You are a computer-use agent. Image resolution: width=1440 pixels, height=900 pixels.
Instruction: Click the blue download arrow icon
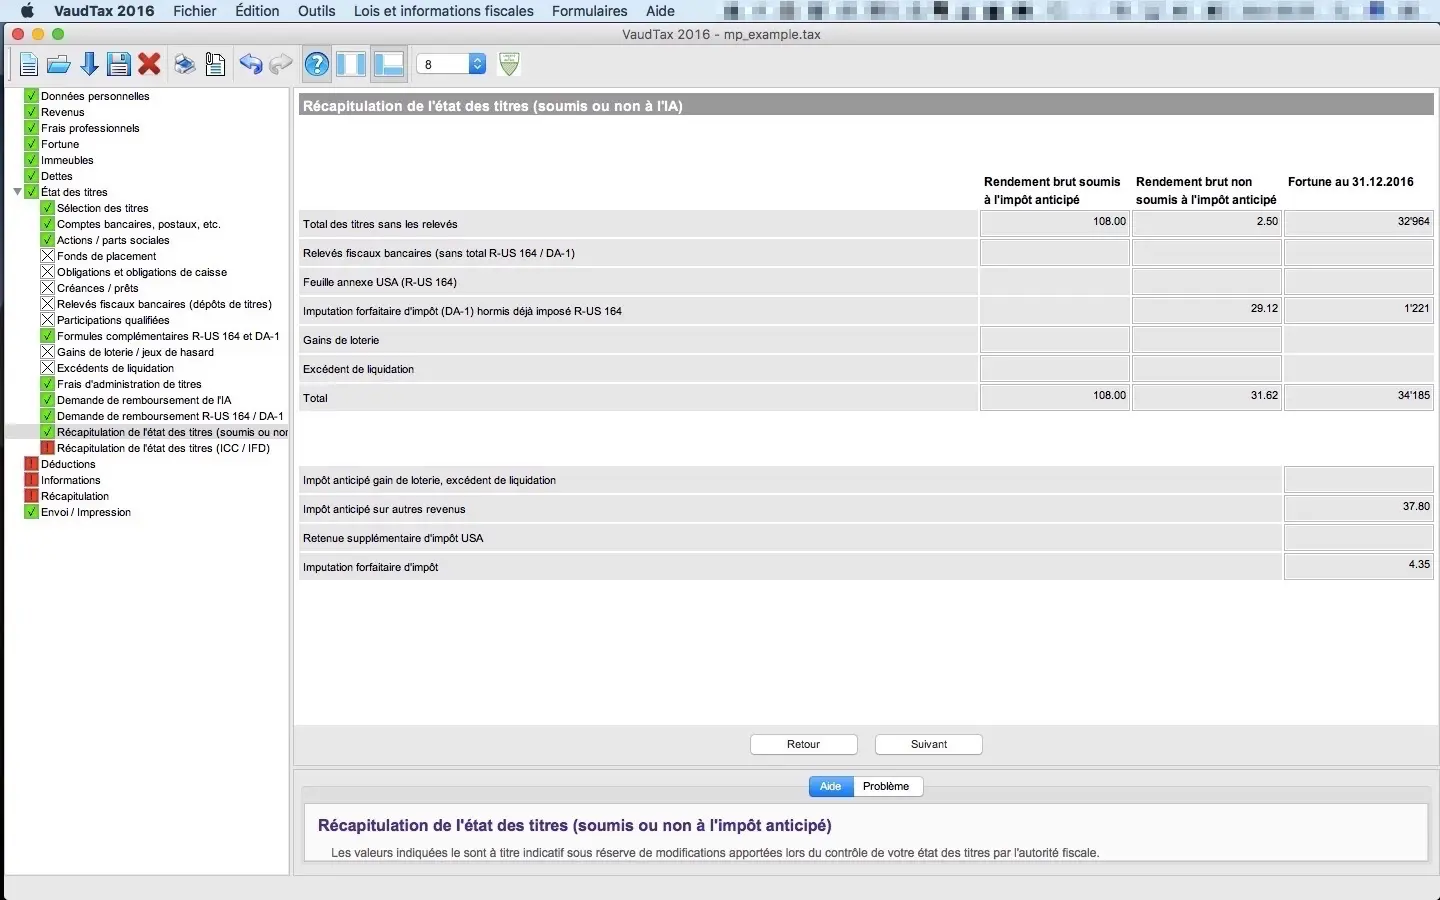point(89,65)
